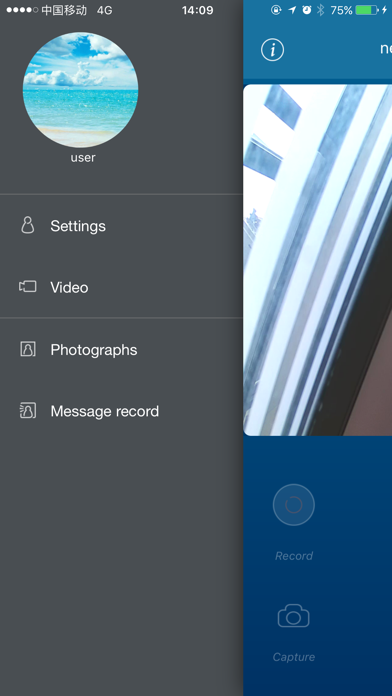Tap the live camera view image
This screenshot has height=696, width=392.
pyautogui.click(x=317, y=260)
